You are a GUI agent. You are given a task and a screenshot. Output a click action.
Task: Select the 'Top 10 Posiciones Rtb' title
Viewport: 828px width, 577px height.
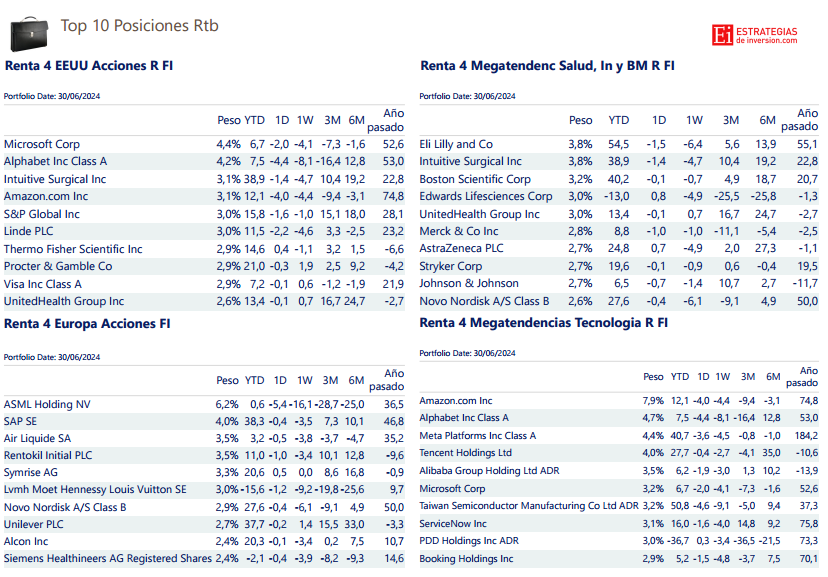[x=139, y=26]
